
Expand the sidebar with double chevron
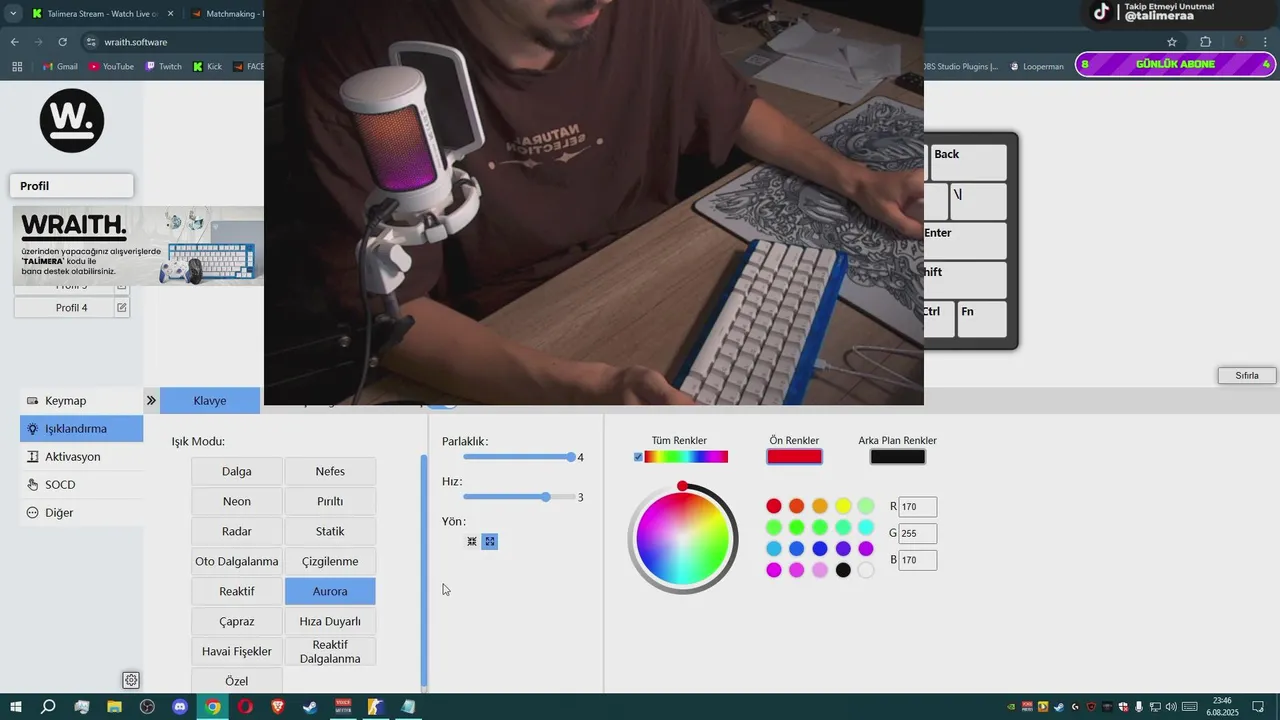coord(151,400)
